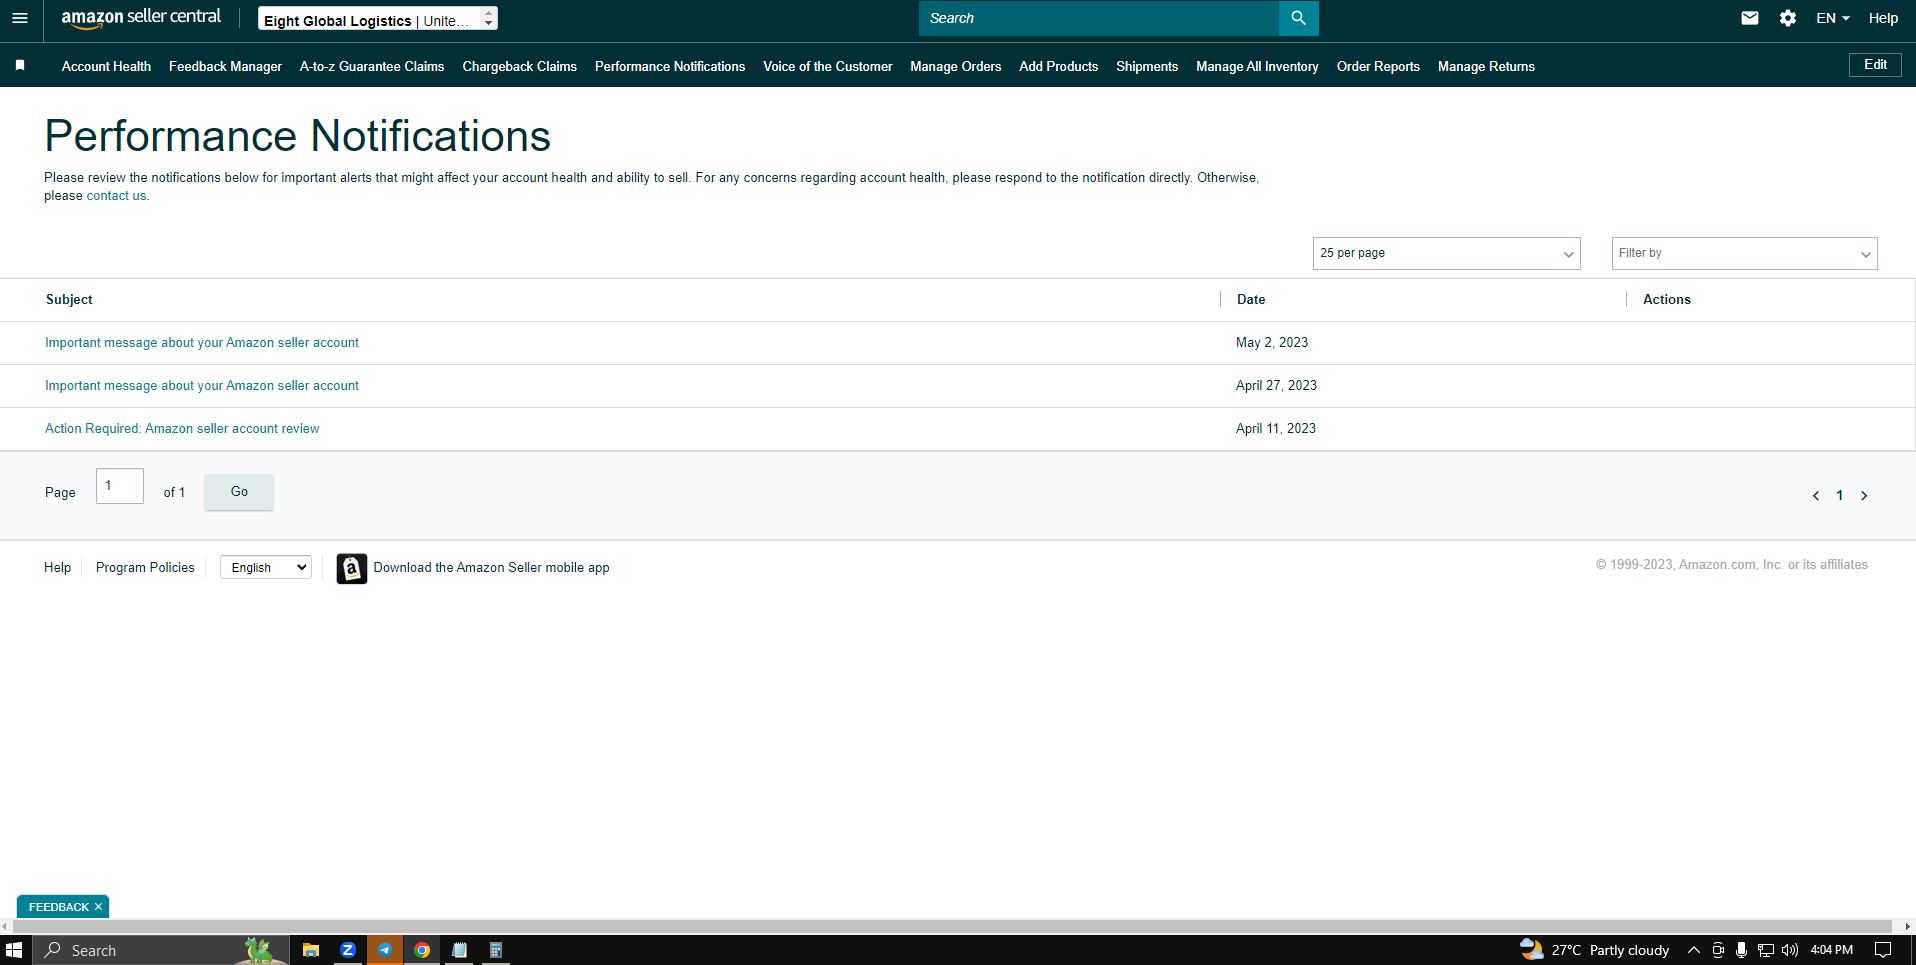Expand the Filter by dropdown
This screenshot has width=1916, height=965.
point(1744,253)
